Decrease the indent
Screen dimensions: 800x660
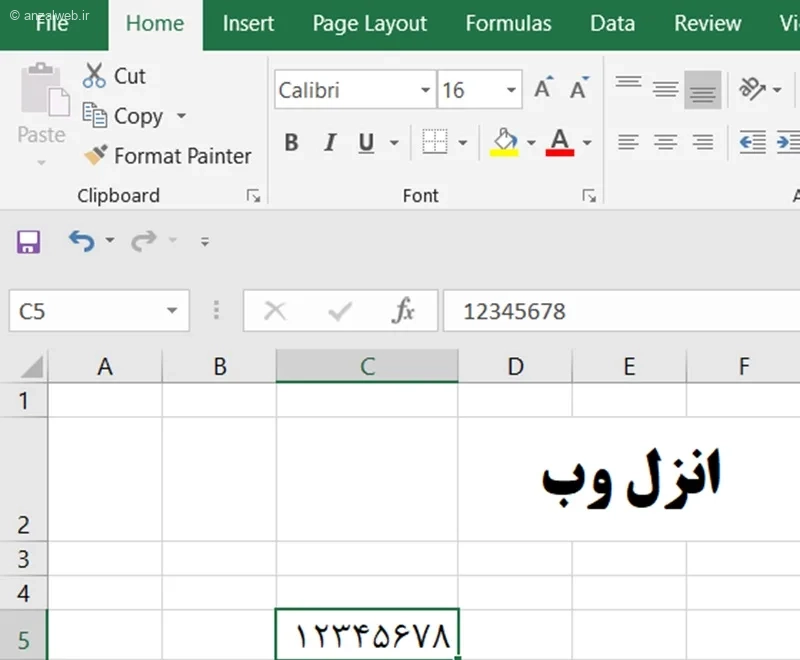[753, 142]
